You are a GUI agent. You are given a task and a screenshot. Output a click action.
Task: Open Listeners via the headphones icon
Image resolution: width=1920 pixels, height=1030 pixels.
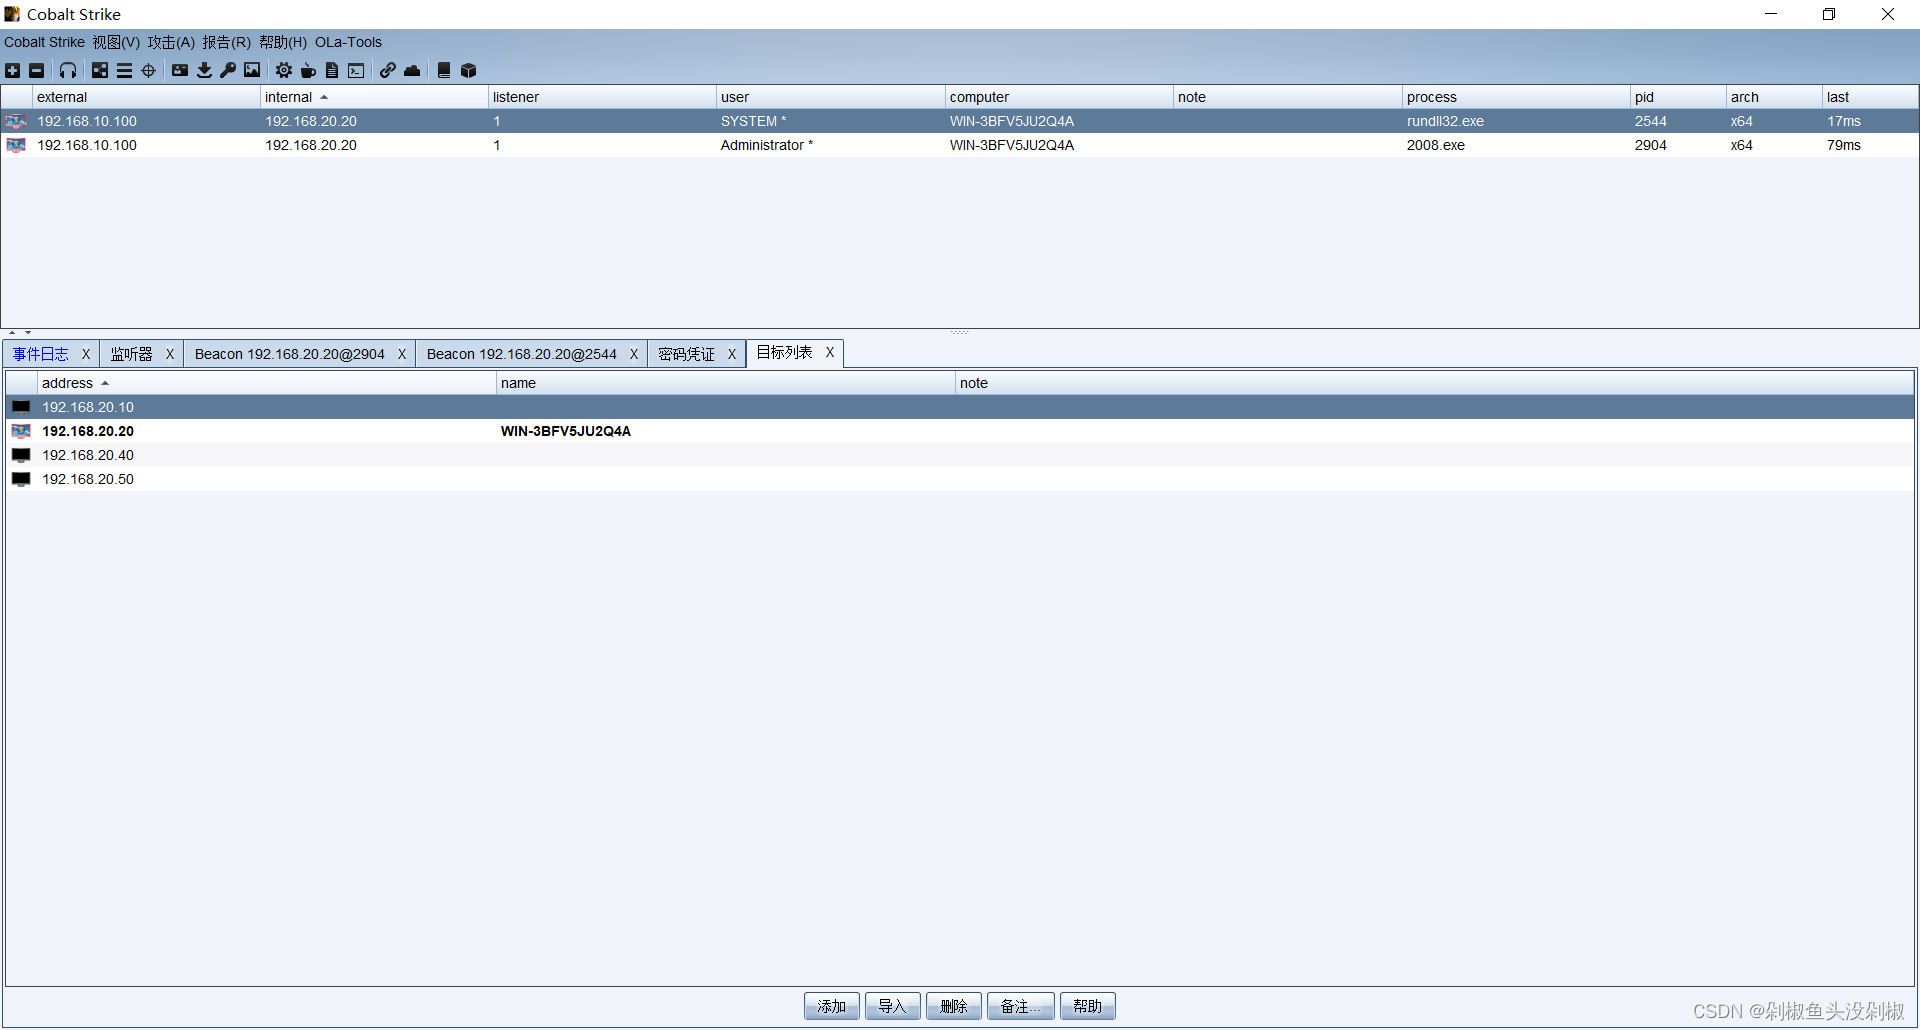pyautogui.click(x=68, y=70)
